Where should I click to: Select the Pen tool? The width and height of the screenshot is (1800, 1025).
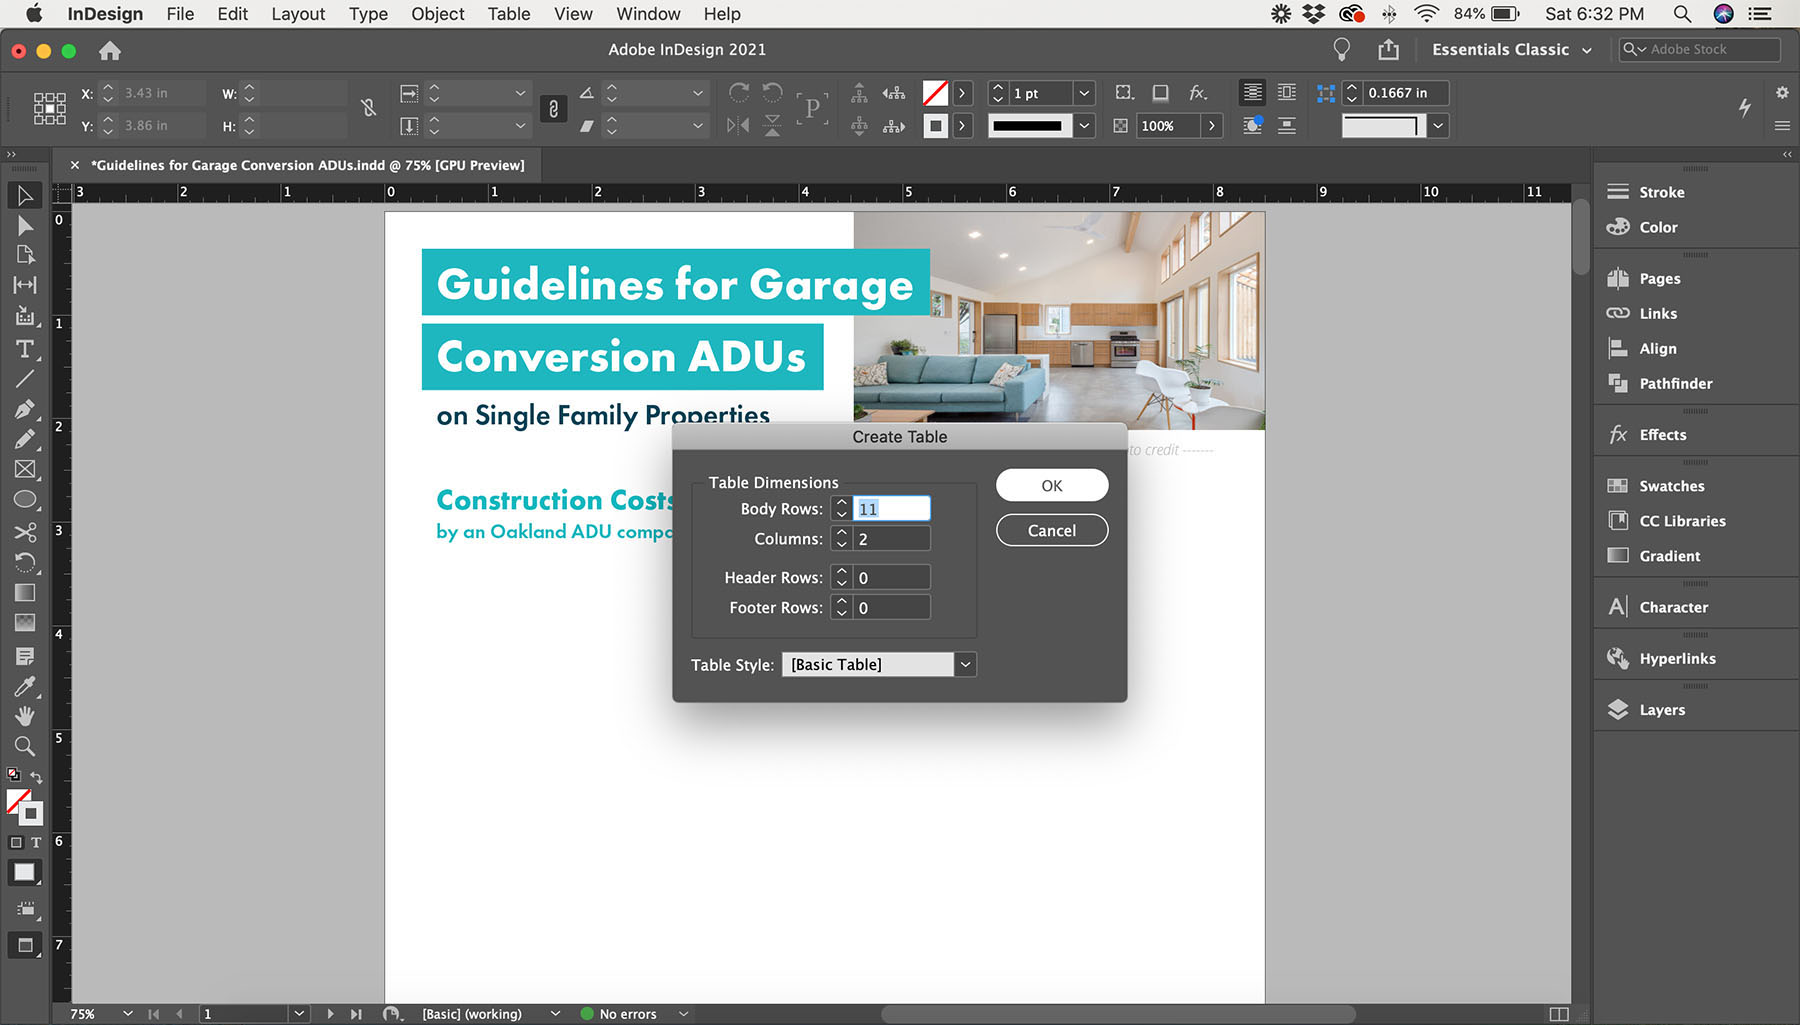click(x=25, y=409)
